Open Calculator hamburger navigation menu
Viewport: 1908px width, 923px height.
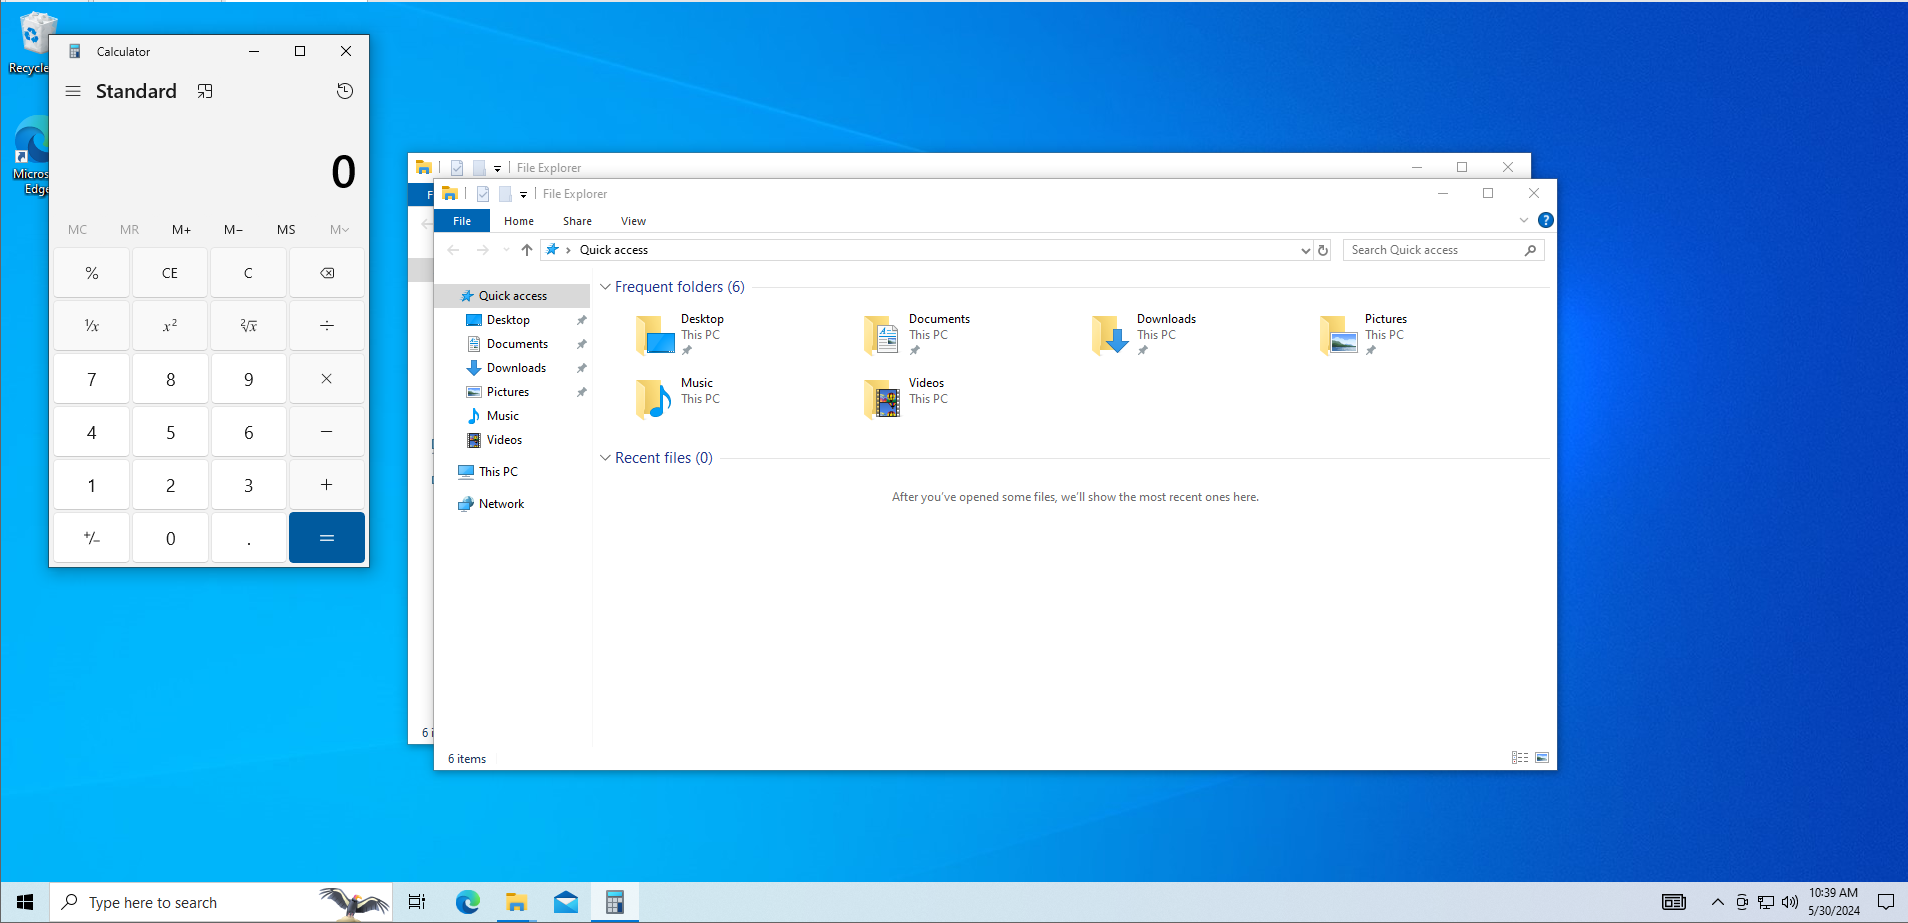tap(73, 91)
